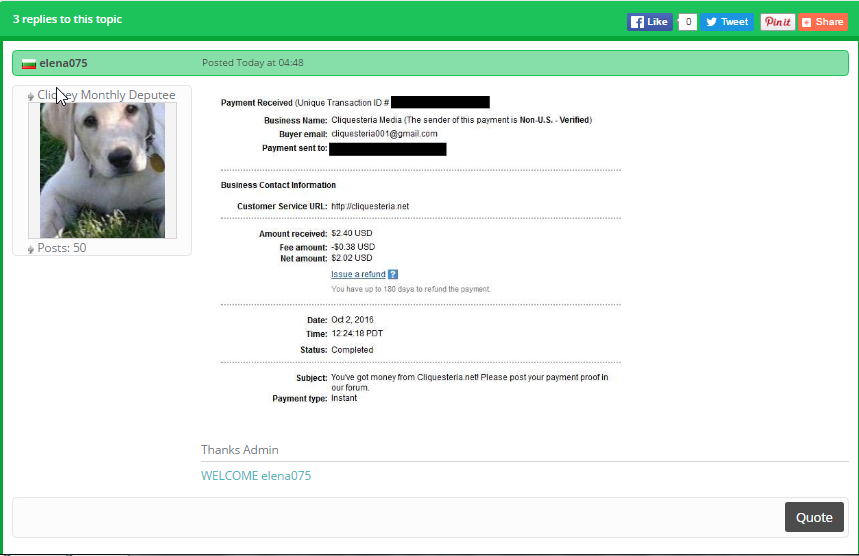Click the "You've got money" subject line text
859x556 pixels.
point(469,382)
